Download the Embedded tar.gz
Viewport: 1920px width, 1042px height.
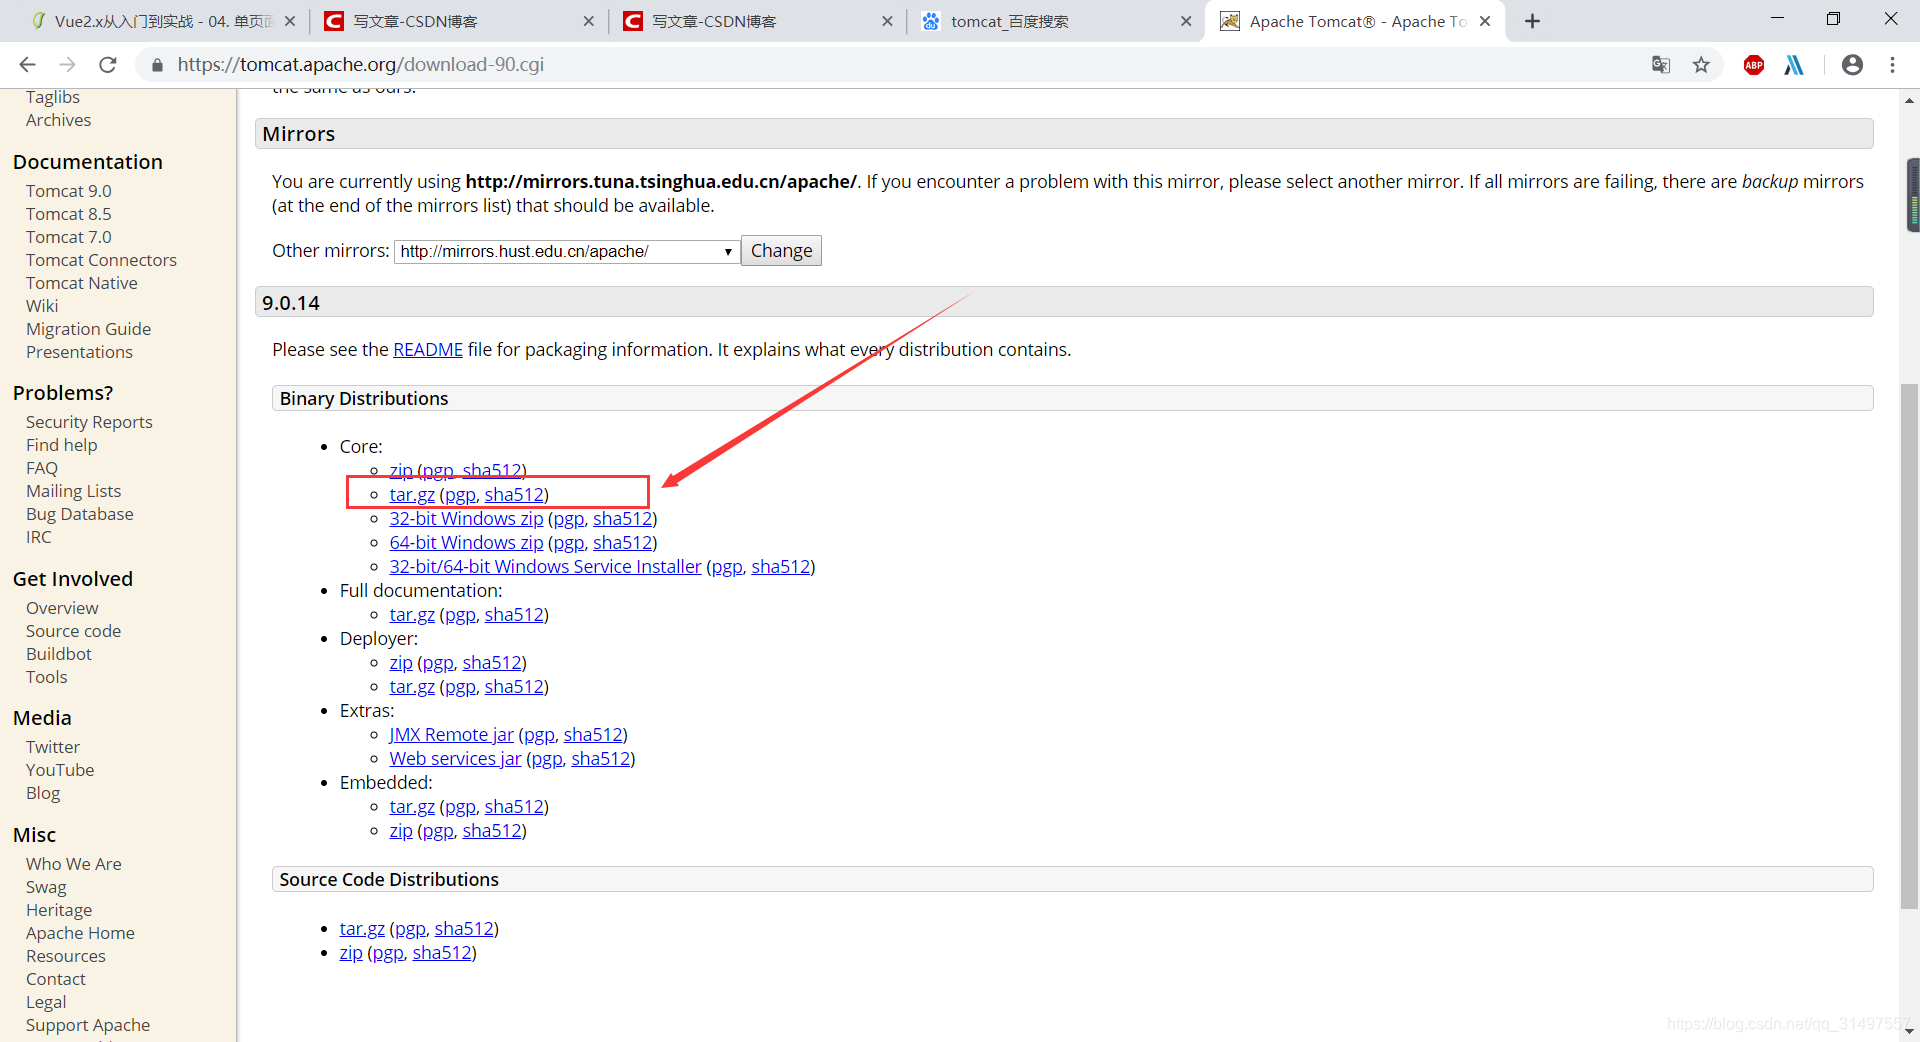point(412,807)
